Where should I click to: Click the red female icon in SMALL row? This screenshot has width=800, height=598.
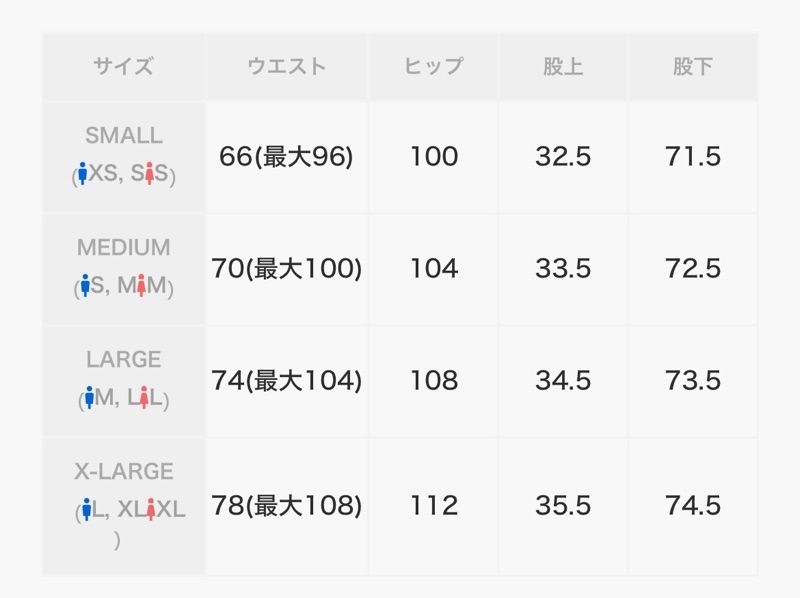tap(149, 173)
